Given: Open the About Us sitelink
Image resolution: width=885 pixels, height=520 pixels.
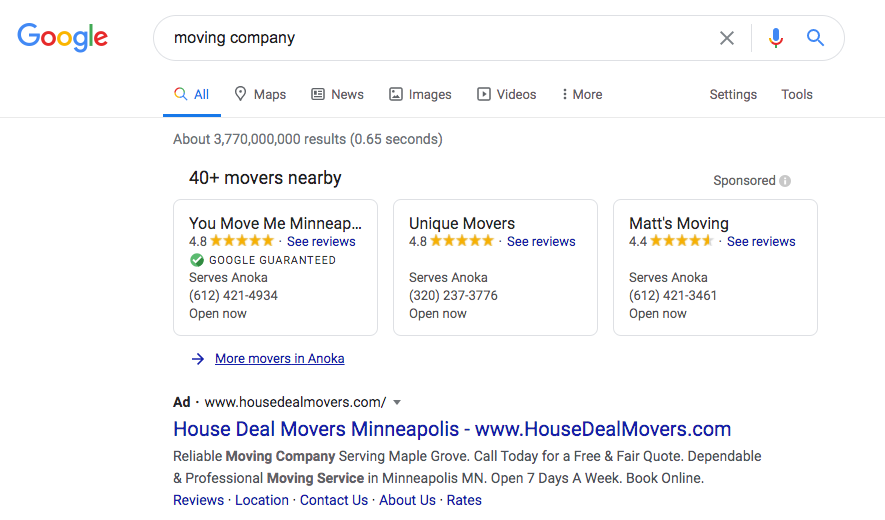Looking at the screenshot, I should pyautogui.click(x=408, y=500).
